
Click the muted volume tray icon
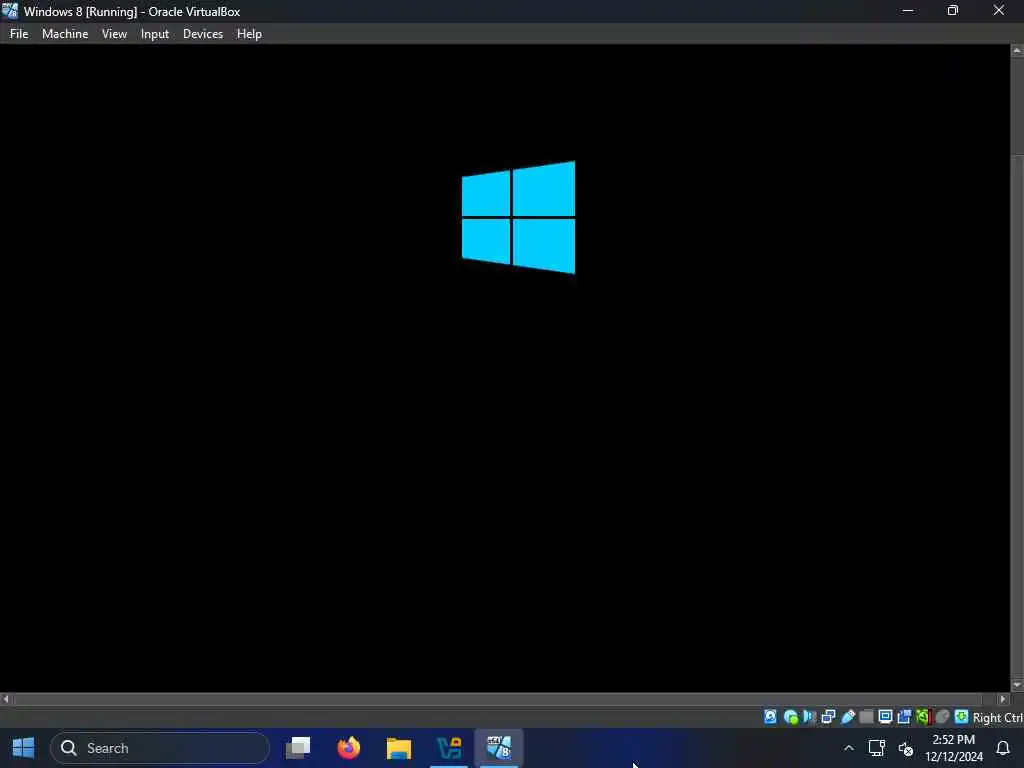pyautogui.click(x=906, y=748)
